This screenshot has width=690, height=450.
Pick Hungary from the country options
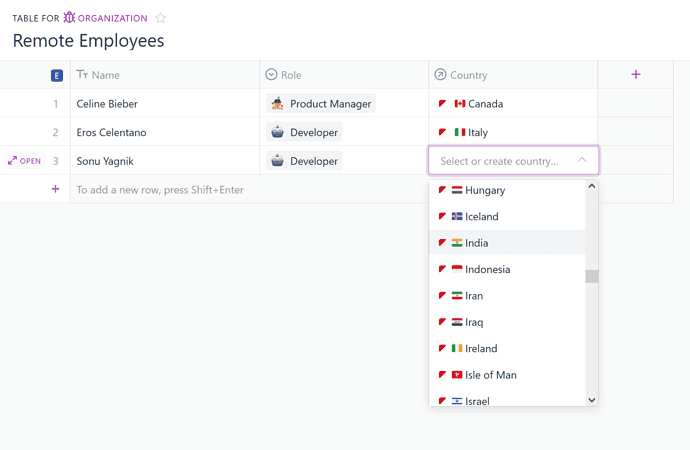pyautogui.click(x=484, y=190)
